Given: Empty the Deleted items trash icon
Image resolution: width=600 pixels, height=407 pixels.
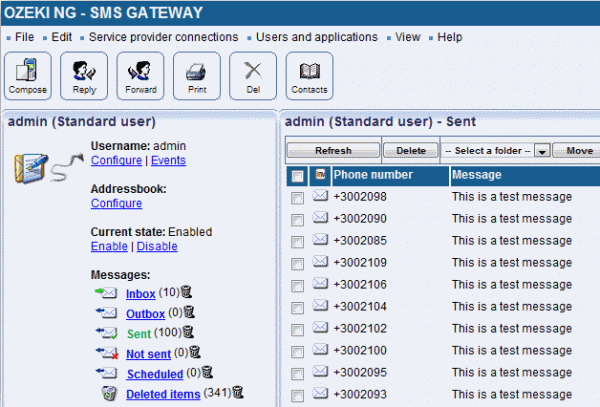Looking at the screenshot, I should [238, 392].
